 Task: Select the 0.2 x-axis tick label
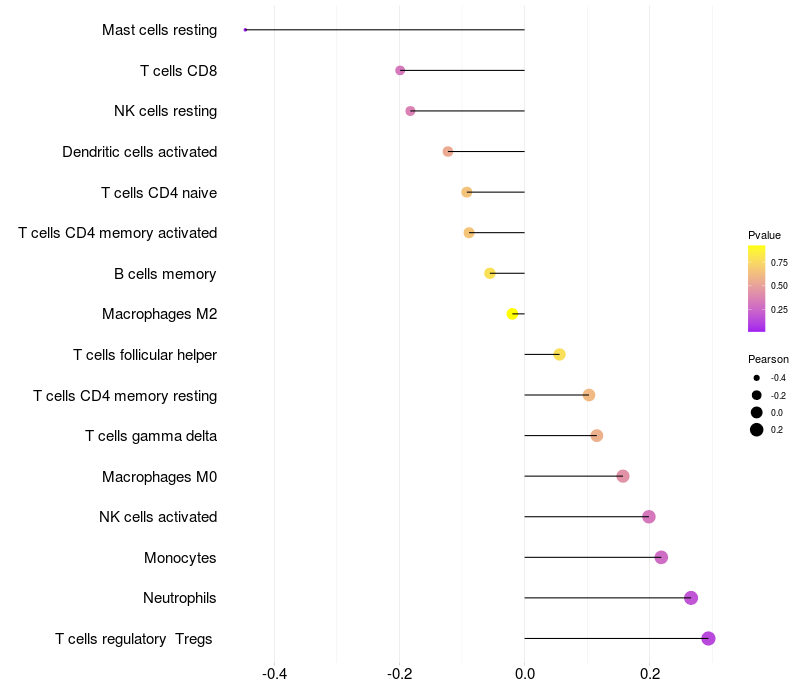tap(649, 674)
